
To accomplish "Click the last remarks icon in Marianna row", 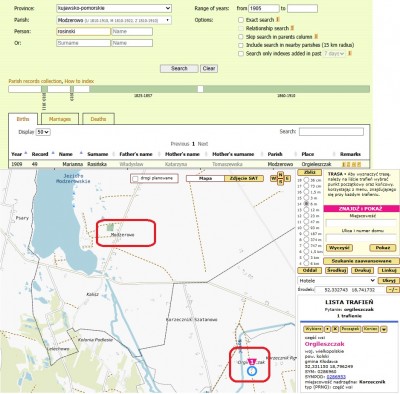I will (359, 164).
